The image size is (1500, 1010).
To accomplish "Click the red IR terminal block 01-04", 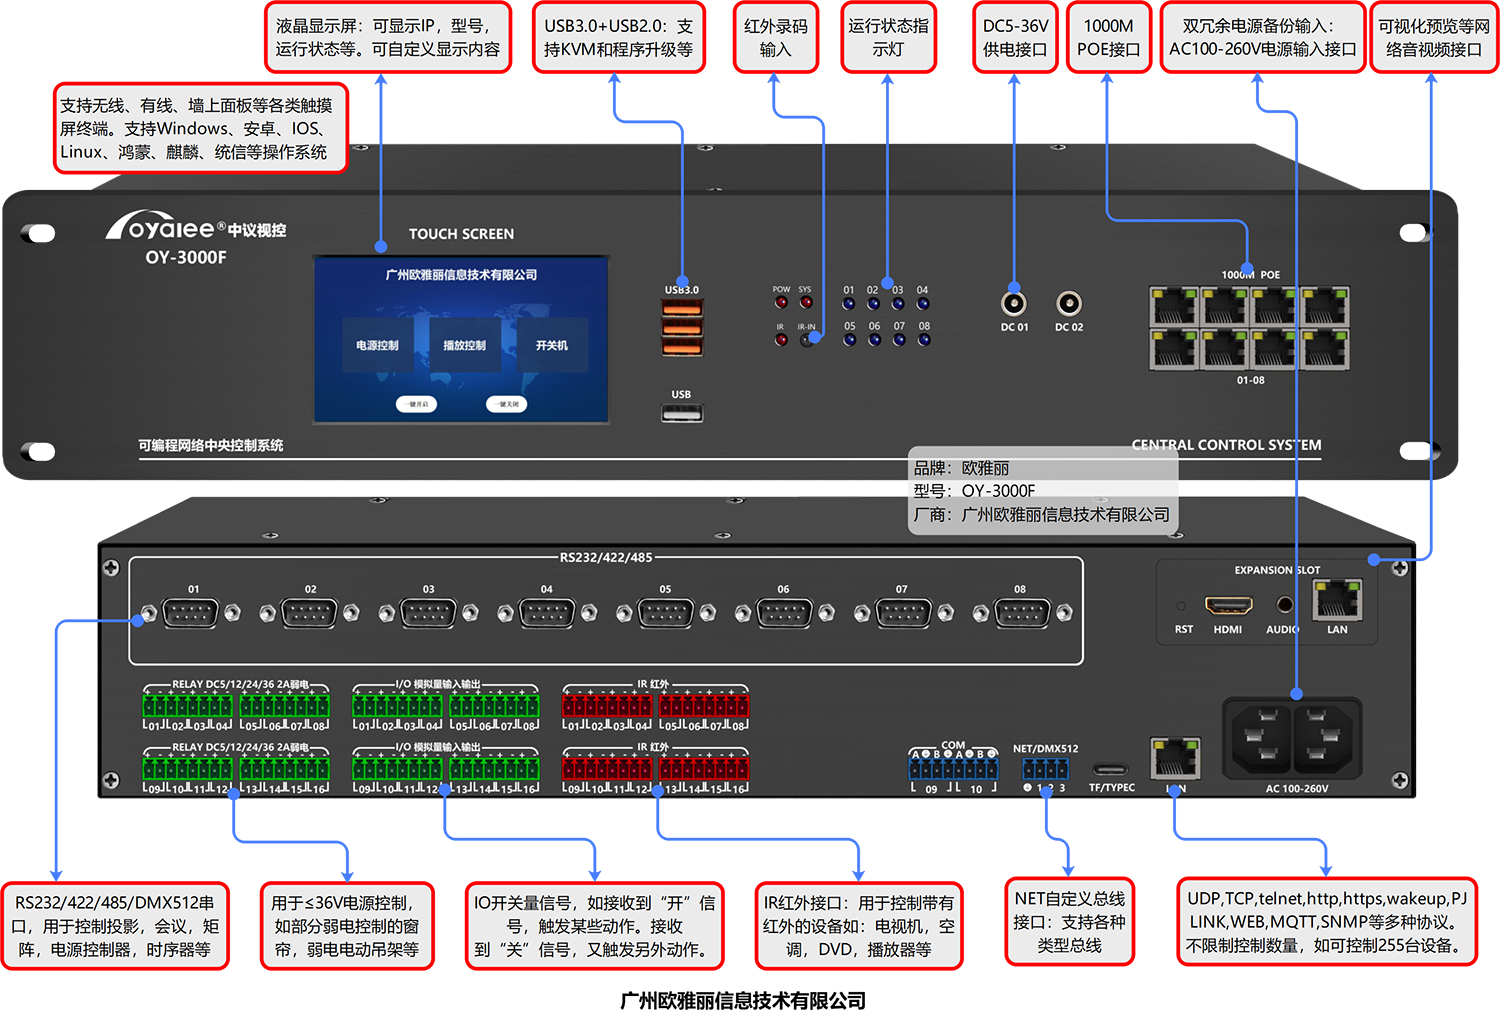I will (607, 706).
